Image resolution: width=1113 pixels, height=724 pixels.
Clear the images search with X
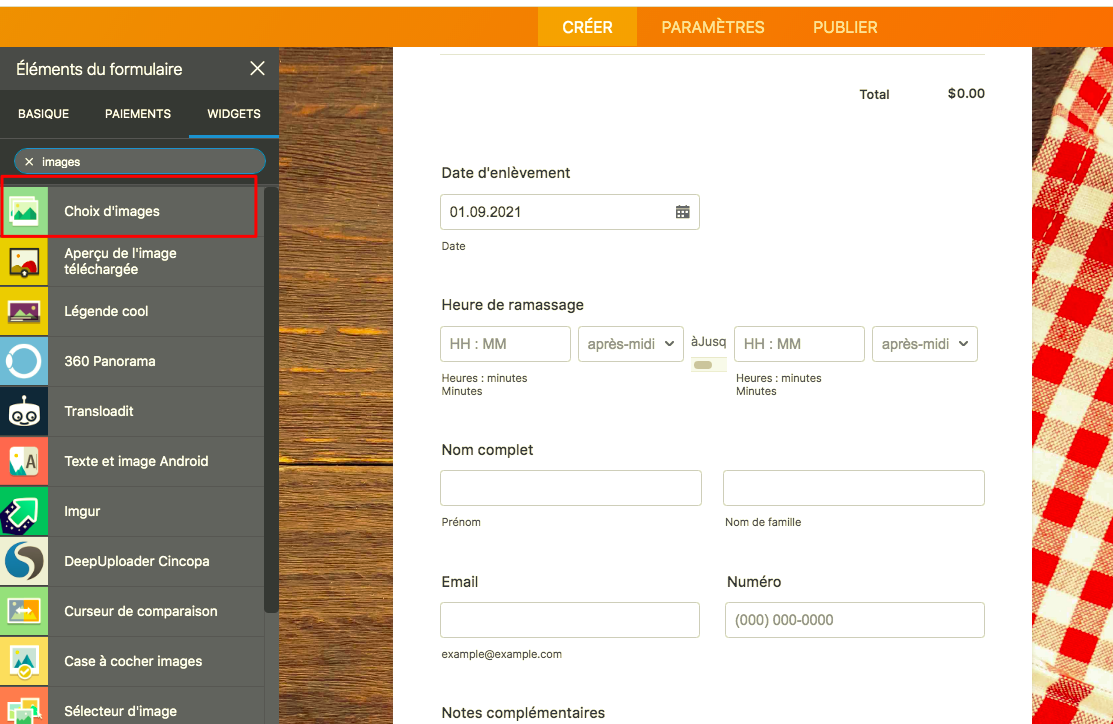coord(29,161)
